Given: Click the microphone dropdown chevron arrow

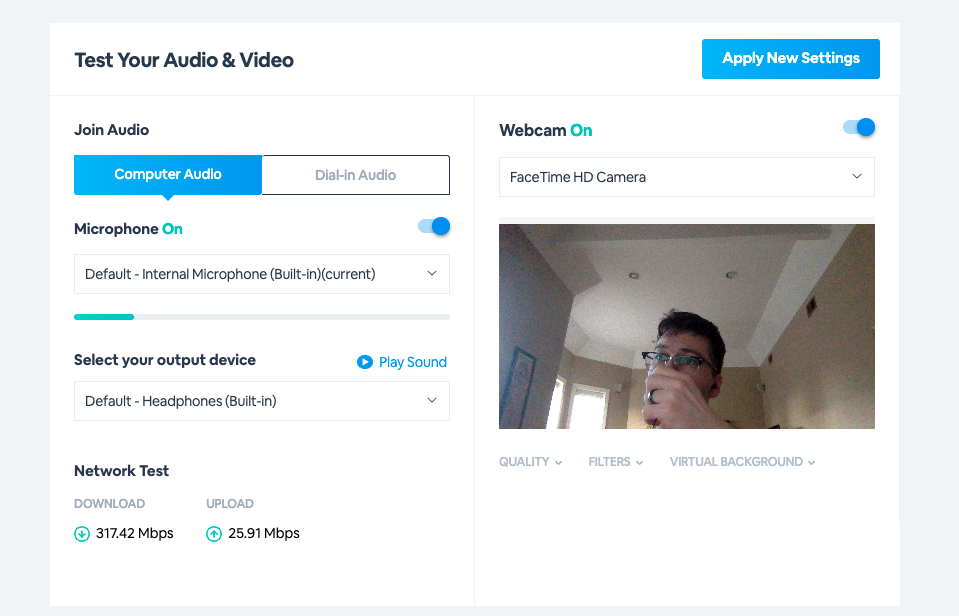Looking at the screenshot, I should [x=432, y=273].
